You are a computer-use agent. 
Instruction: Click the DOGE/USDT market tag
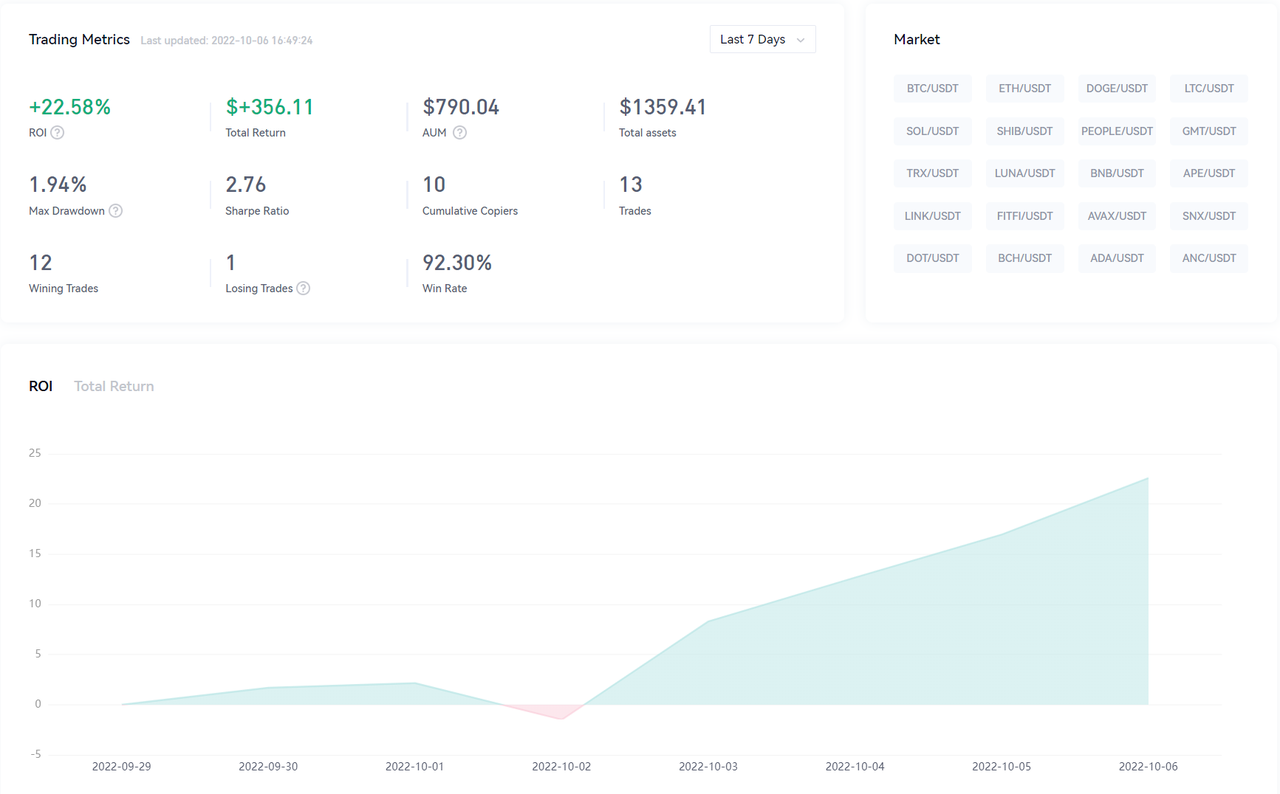[1116, 88]
